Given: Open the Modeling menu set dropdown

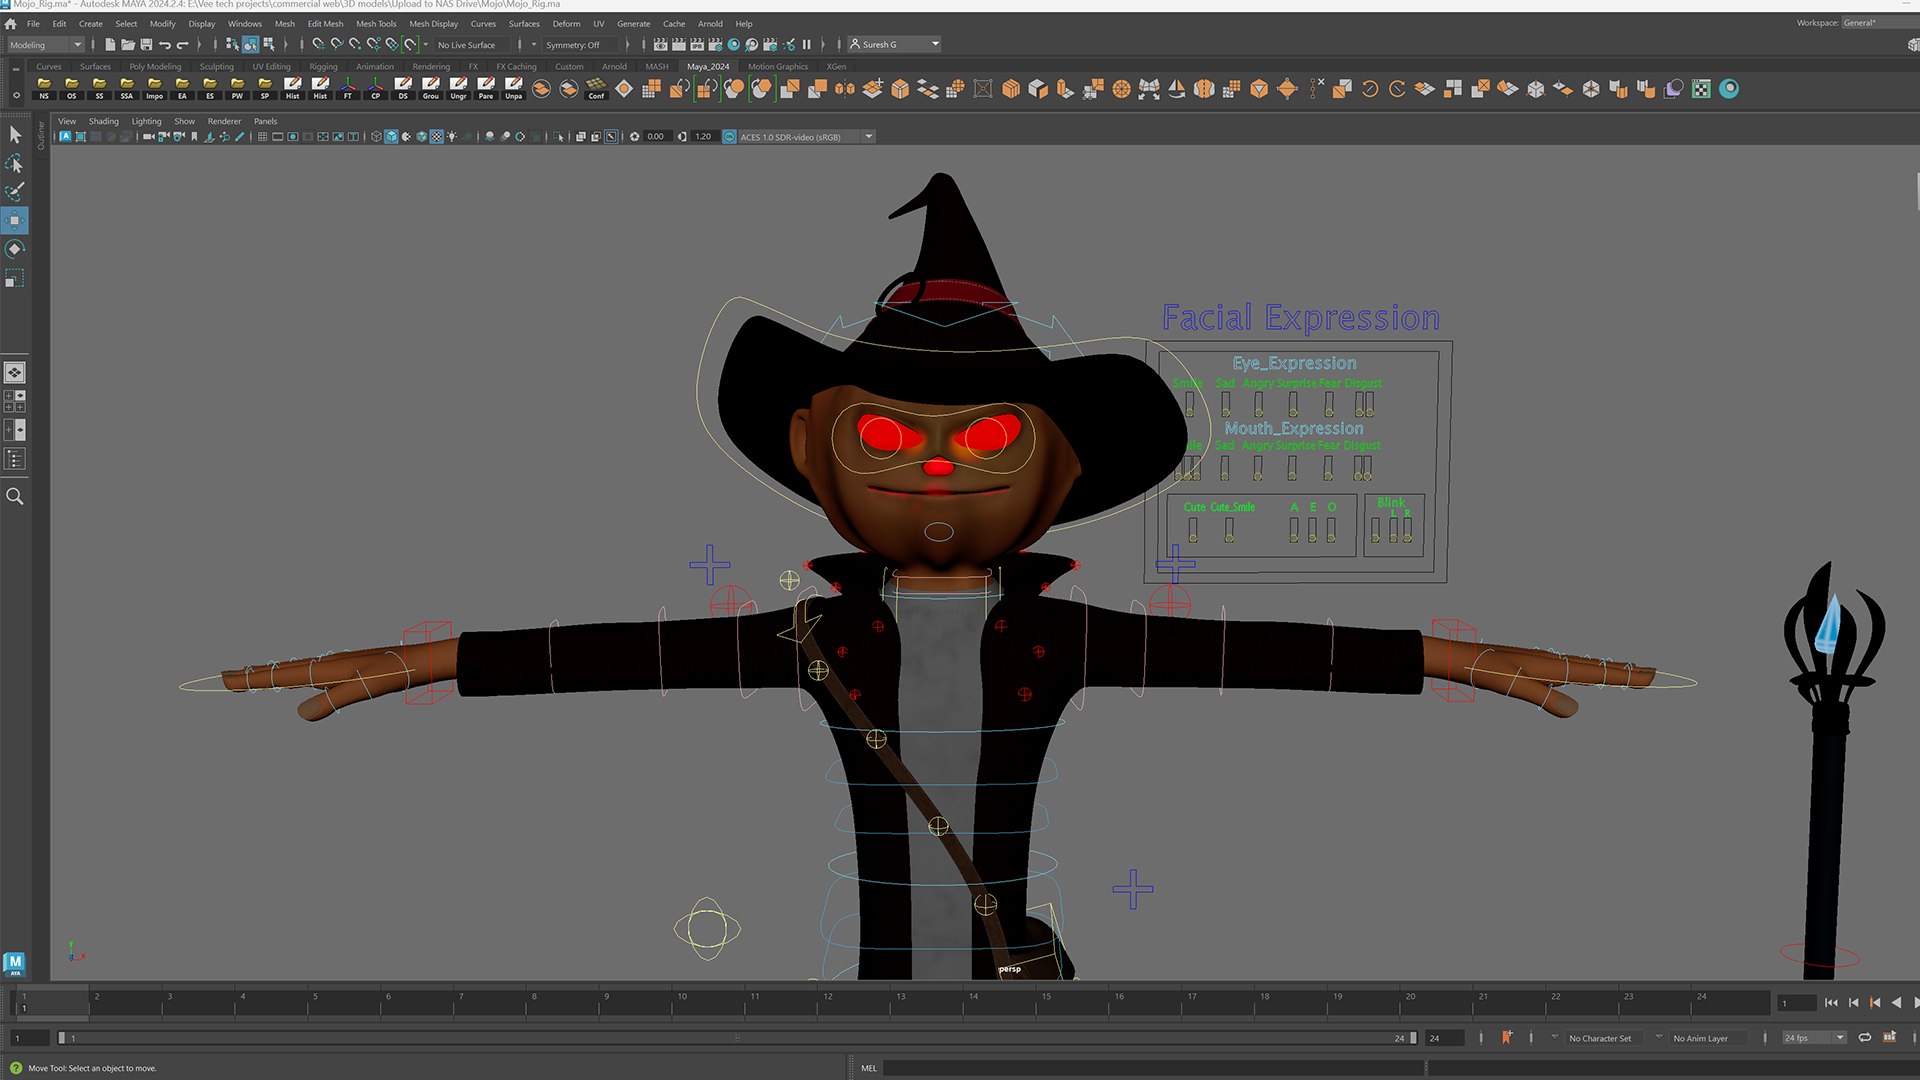Looking at the screenshot, I should pyautogui.click(x=45, y=45).
